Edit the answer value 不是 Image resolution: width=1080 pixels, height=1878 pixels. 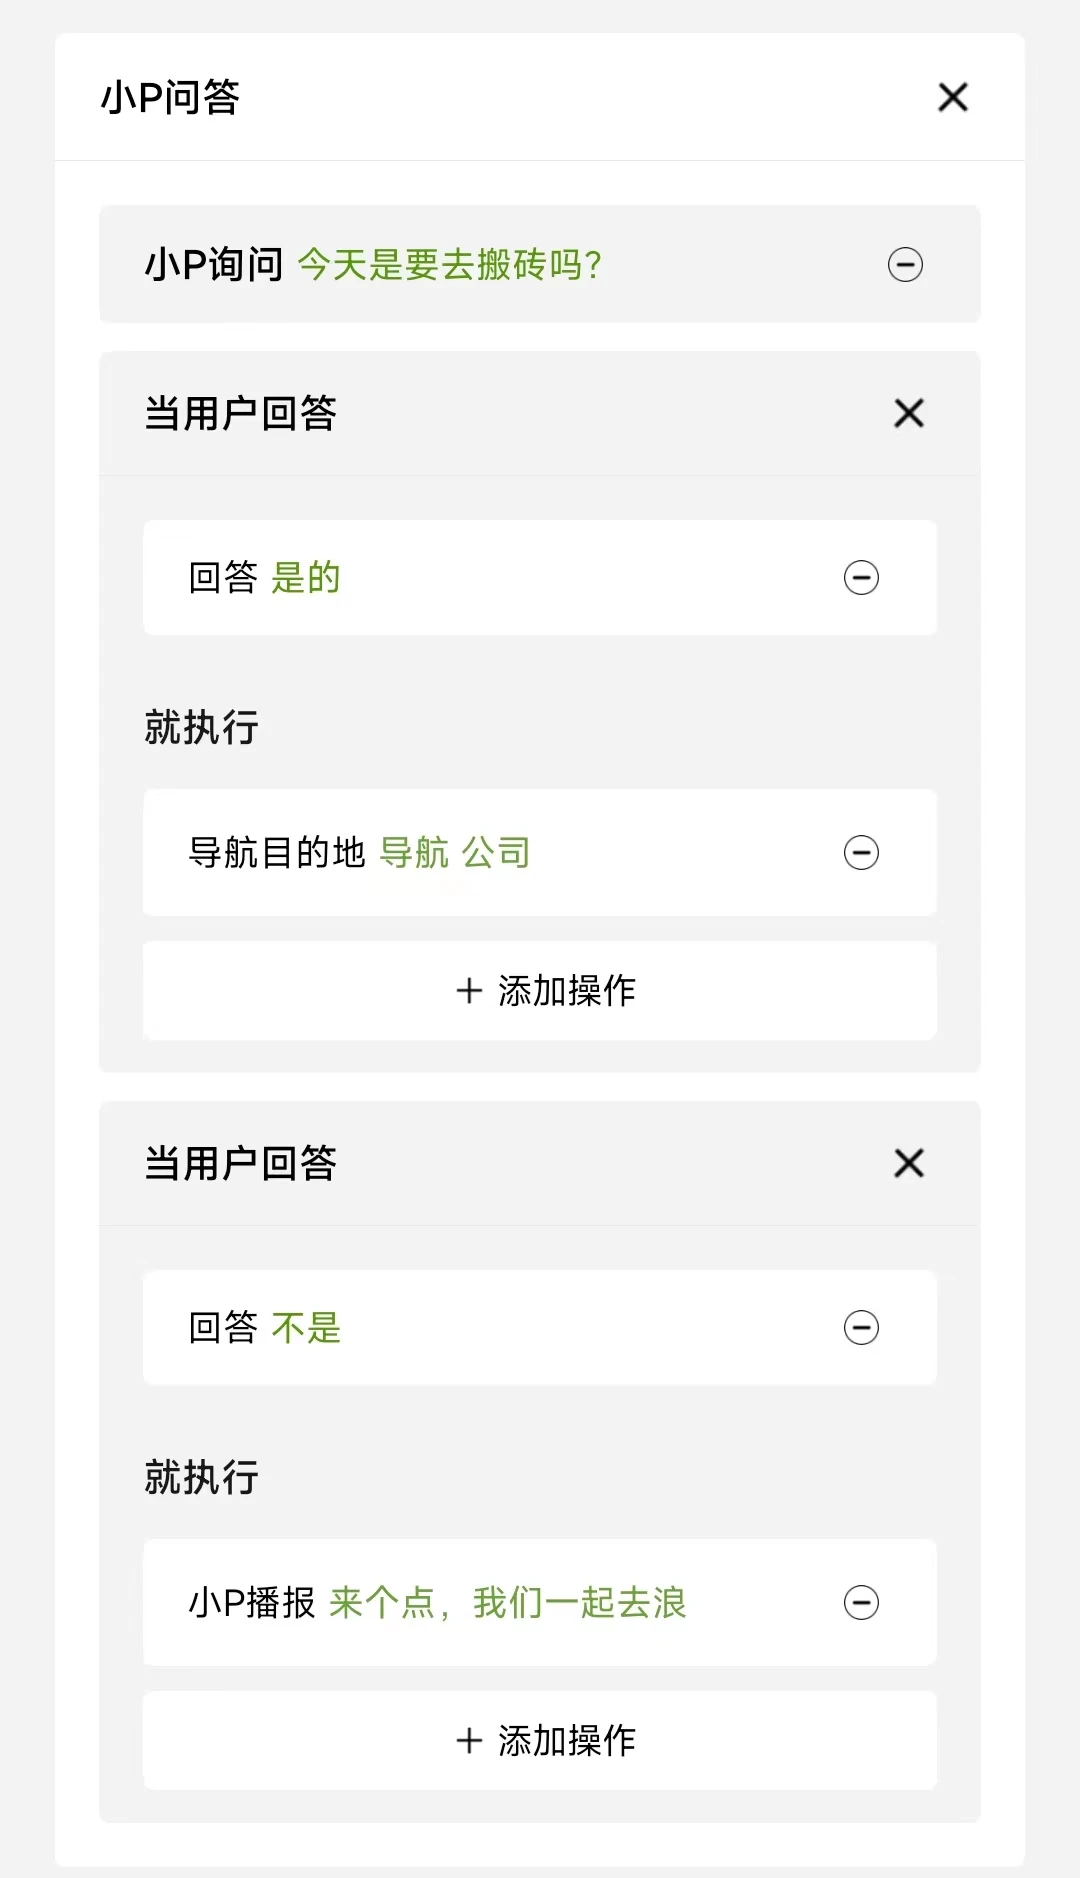pyautogui.click(x=306, y=1328)
